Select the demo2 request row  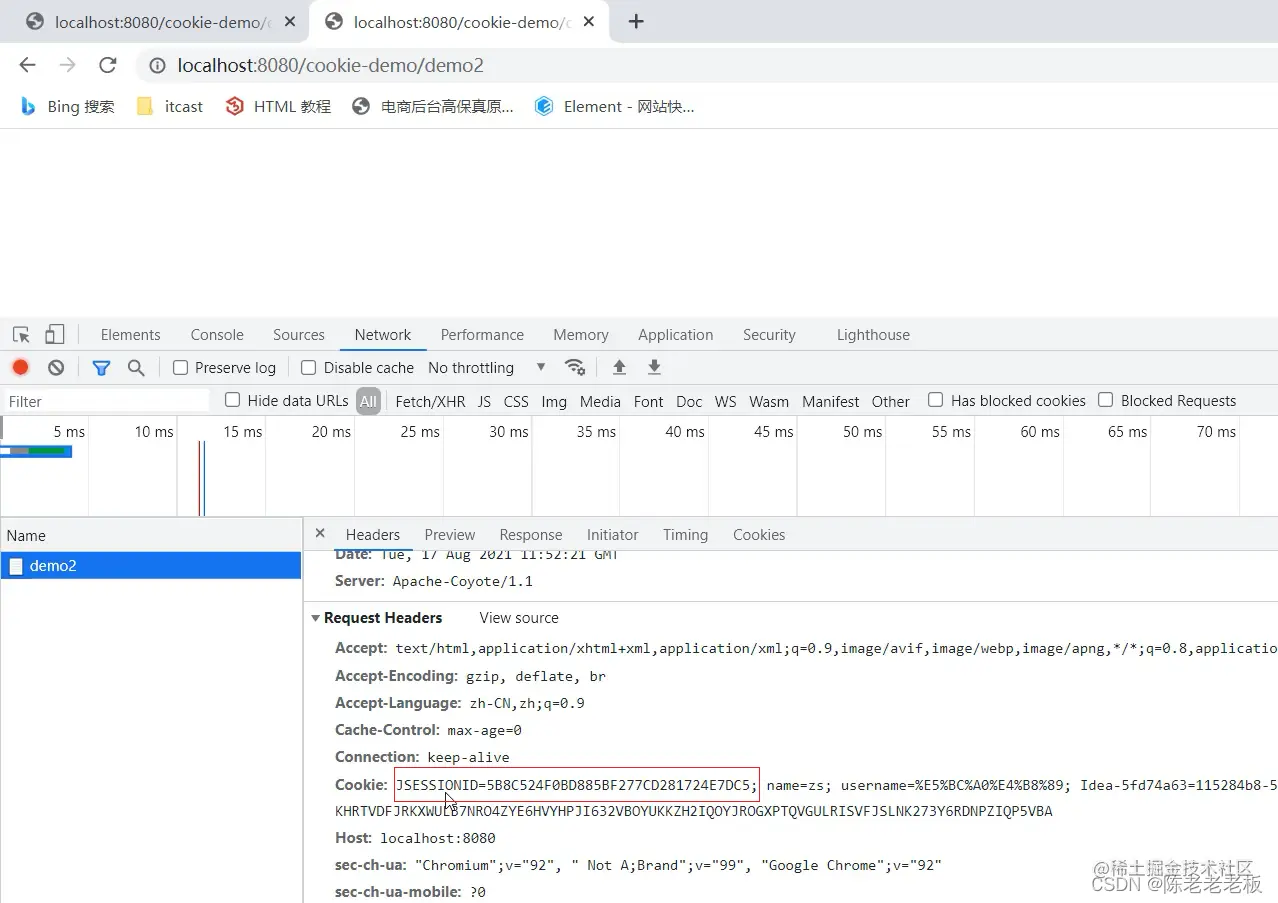click(x=150, y=566)
